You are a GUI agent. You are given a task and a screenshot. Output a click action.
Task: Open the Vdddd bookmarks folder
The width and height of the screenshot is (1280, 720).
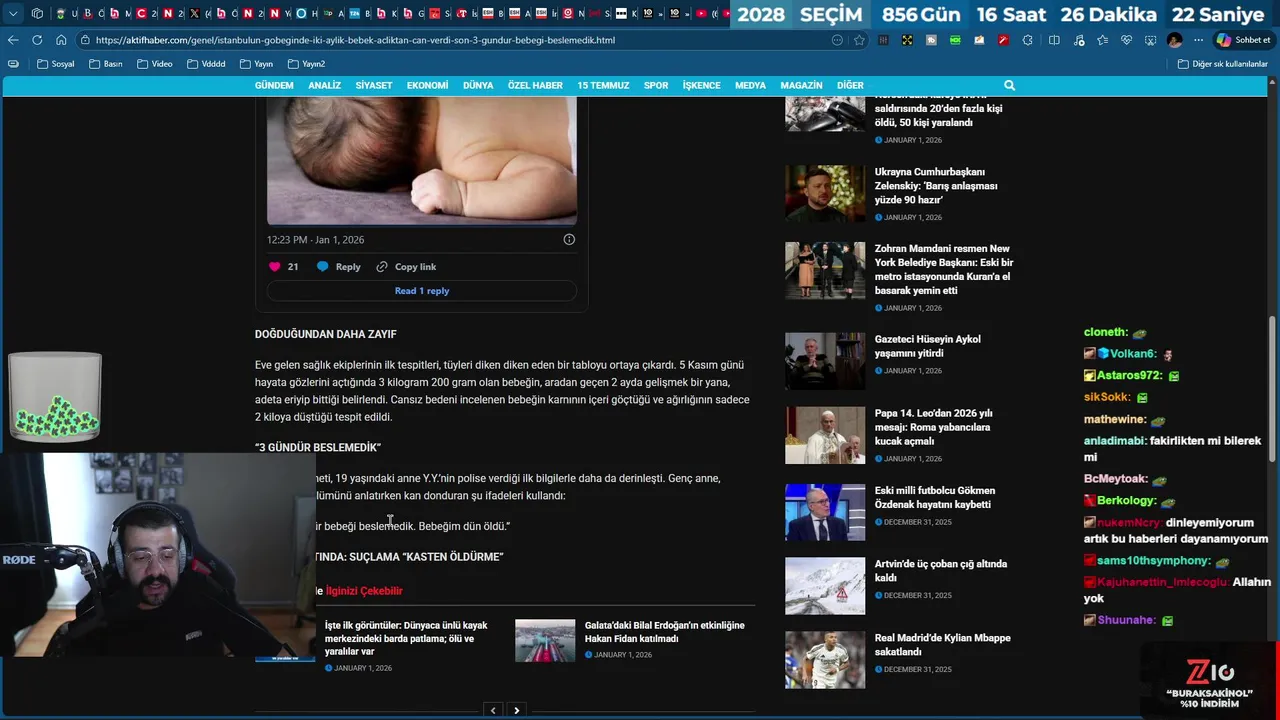click(x=205, y=64)
